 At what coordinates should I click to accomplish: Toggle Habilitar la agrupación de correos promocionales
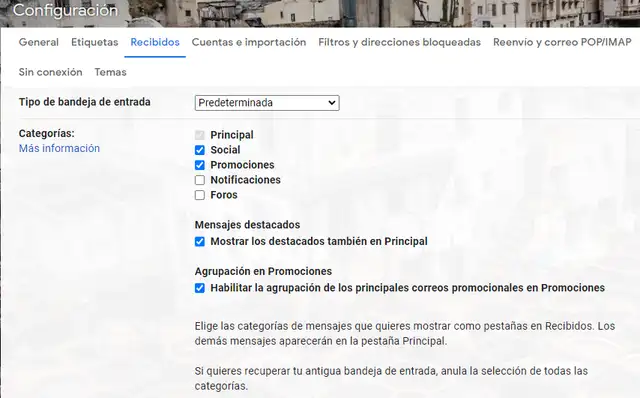pos(200,288)
